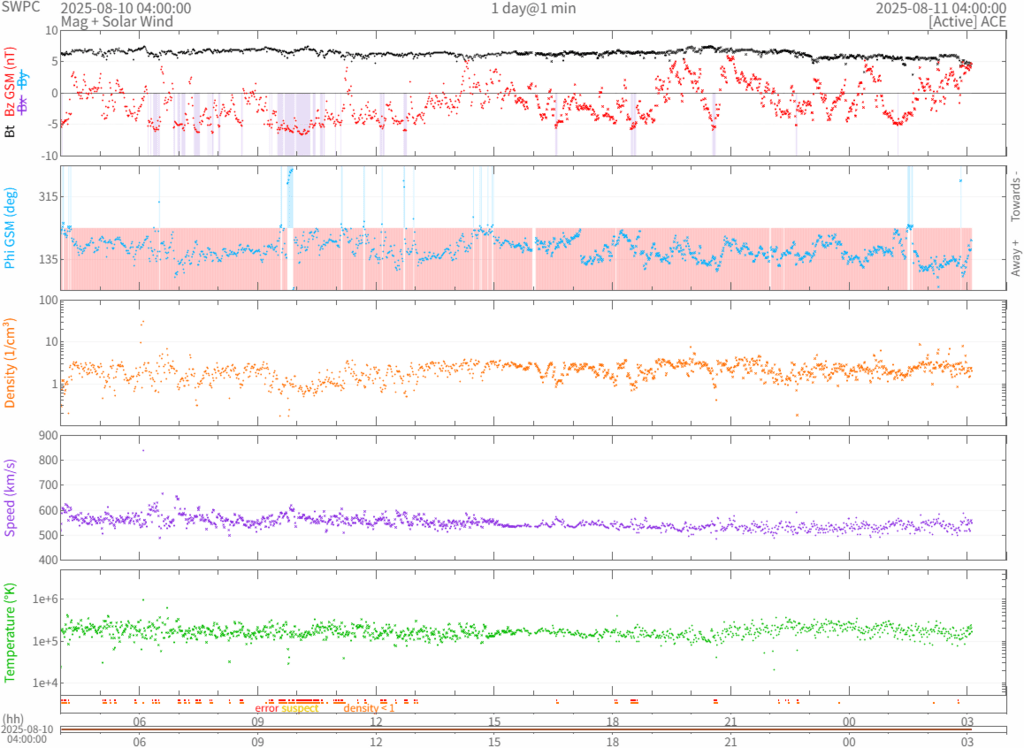Toggle the black Bt series label
Image resolution: width=1024 pixels, height=748 pixels.
[x=10, y=130]
